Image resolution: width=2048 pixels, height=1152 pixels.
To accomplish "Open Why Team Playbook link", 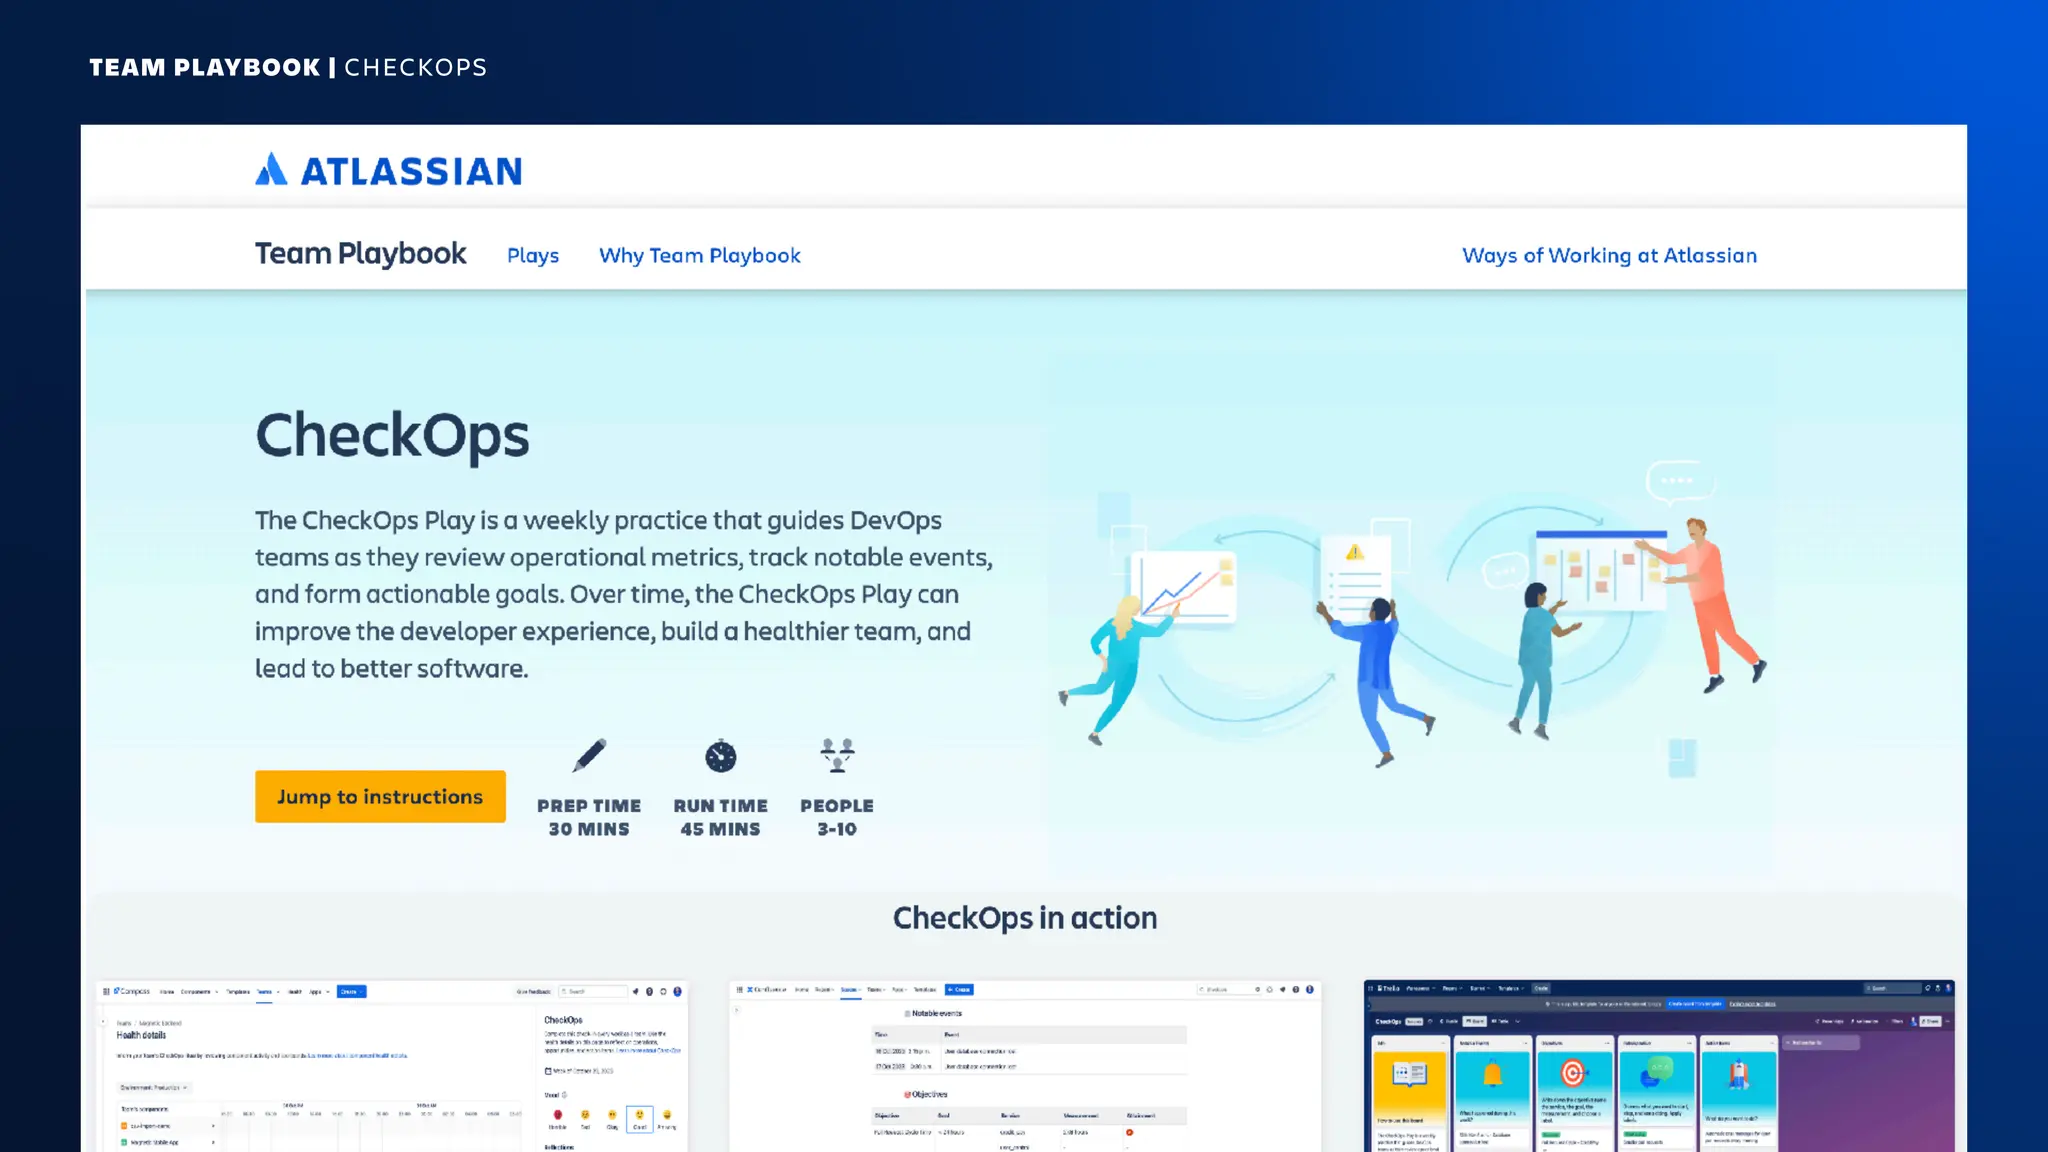I will tap(700, 256).
